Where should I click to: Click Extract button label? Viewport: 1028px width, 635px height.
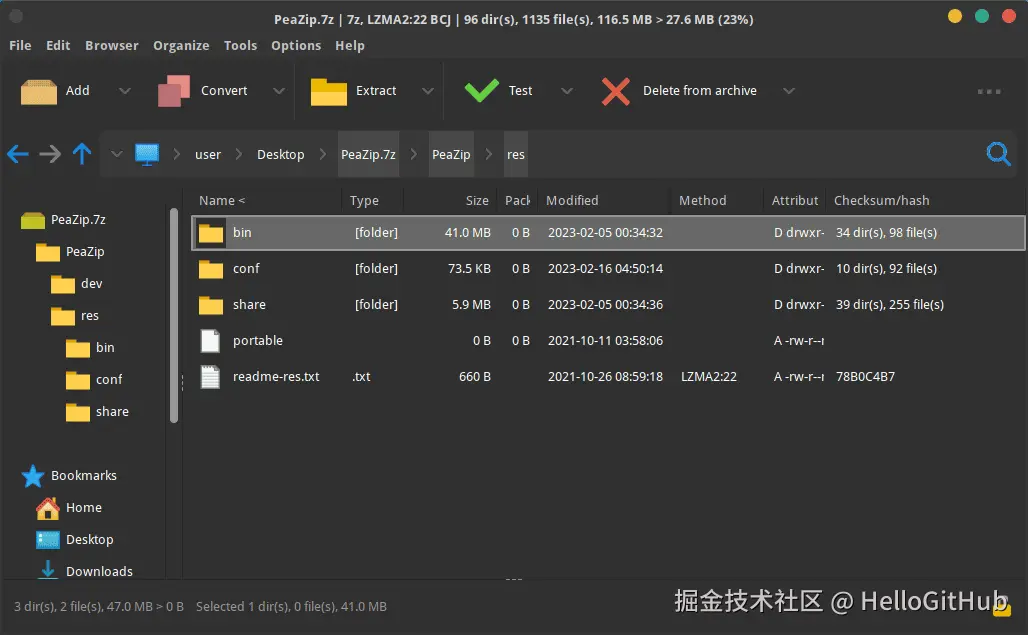tap(376, 90)
